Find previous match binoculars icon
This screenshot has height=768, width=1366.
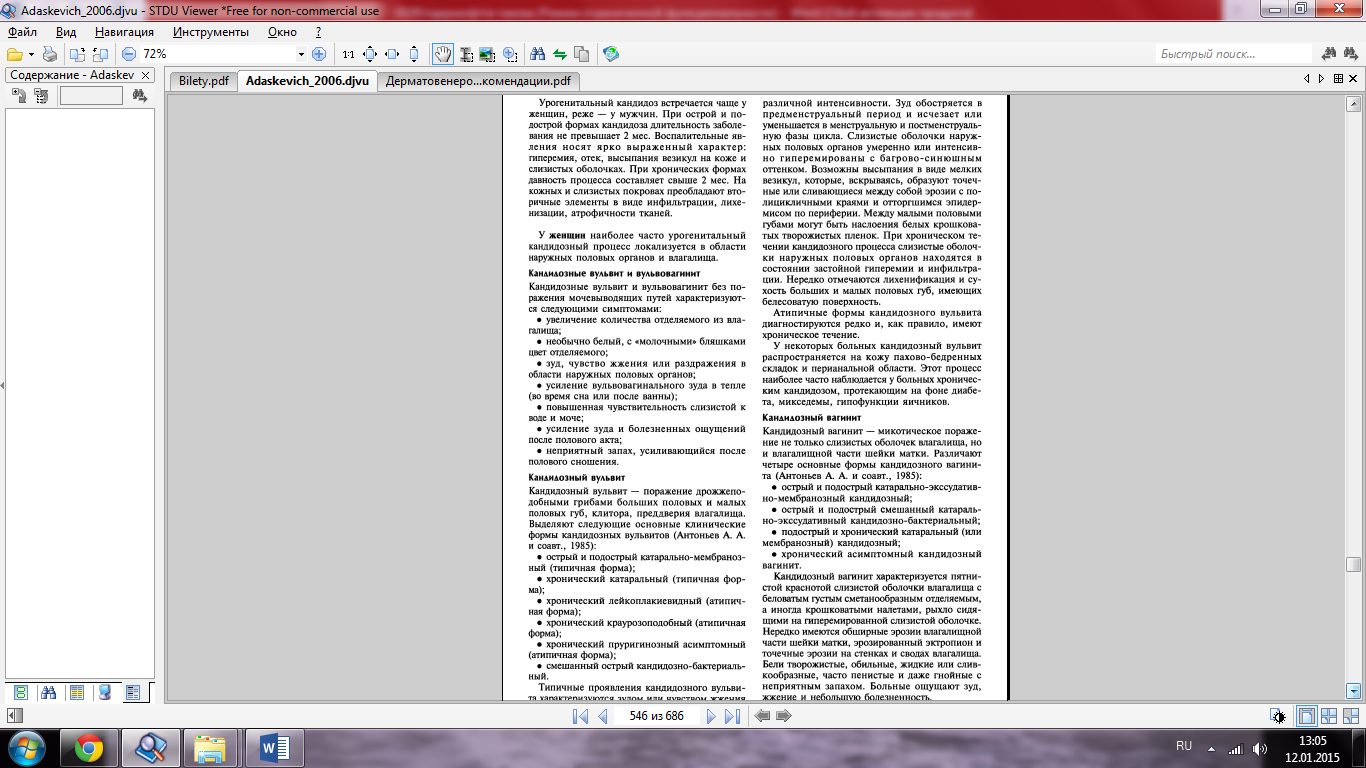pos(1330,54)
